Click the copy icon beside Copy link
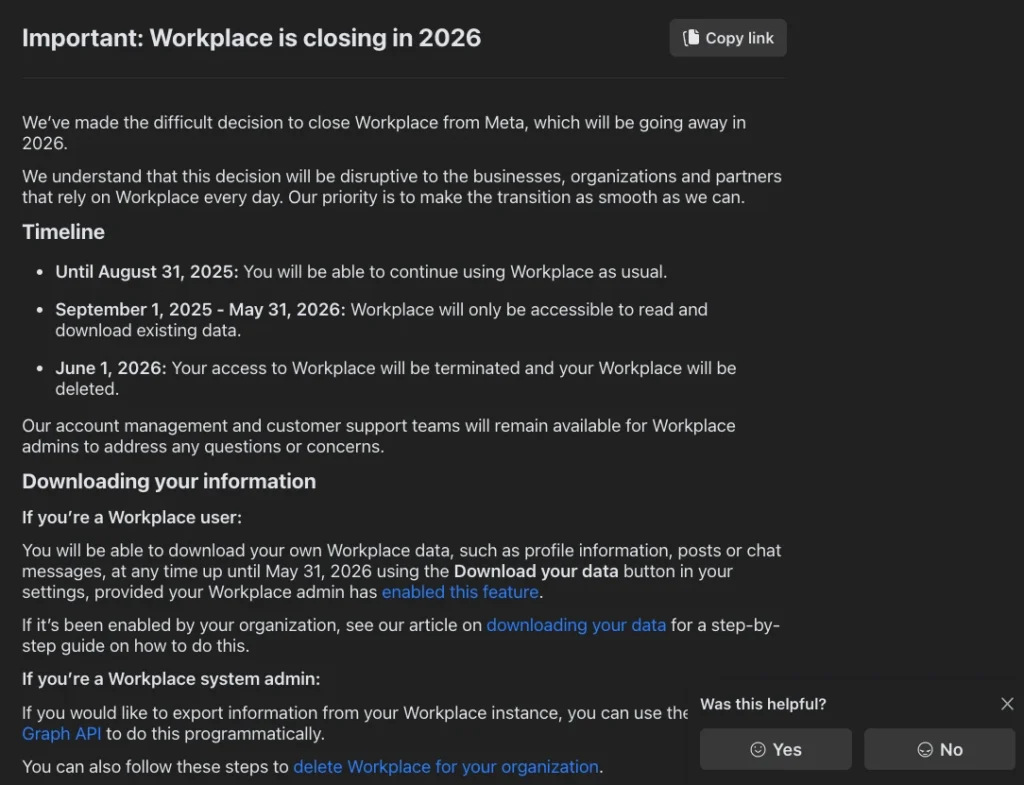The width and height of the screenshot is (1024, 785). pos(691,38)
